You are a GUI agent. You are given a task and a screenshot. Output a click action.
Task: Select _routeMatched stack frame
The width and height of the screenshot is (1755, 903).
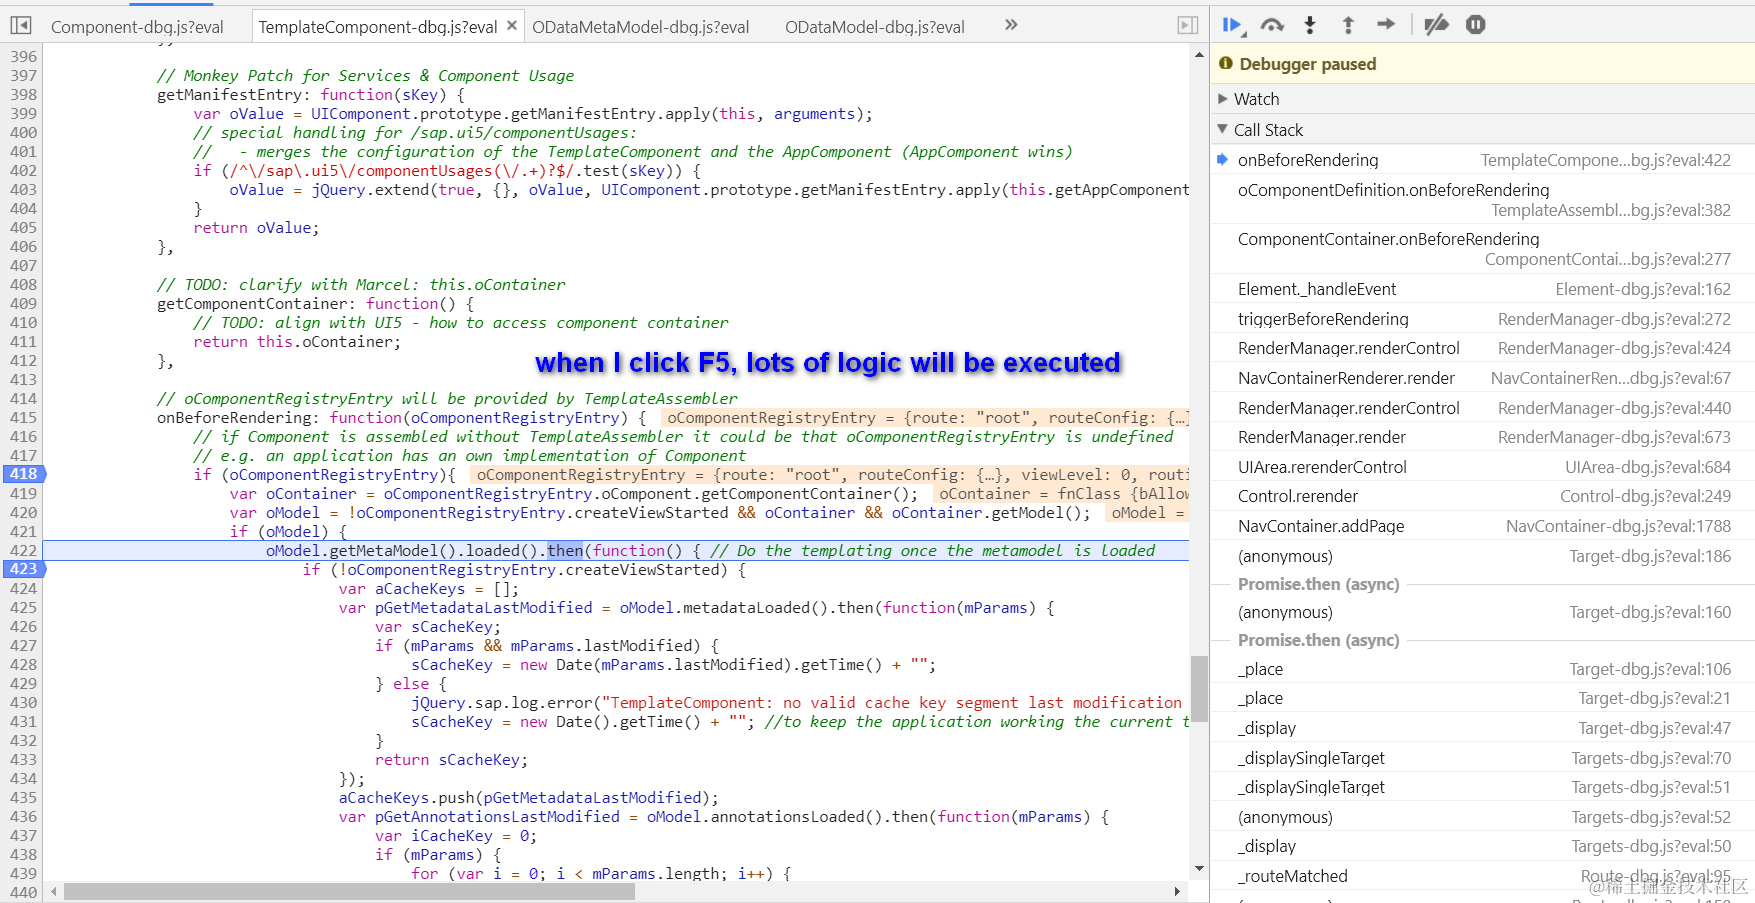point(1482,876)
